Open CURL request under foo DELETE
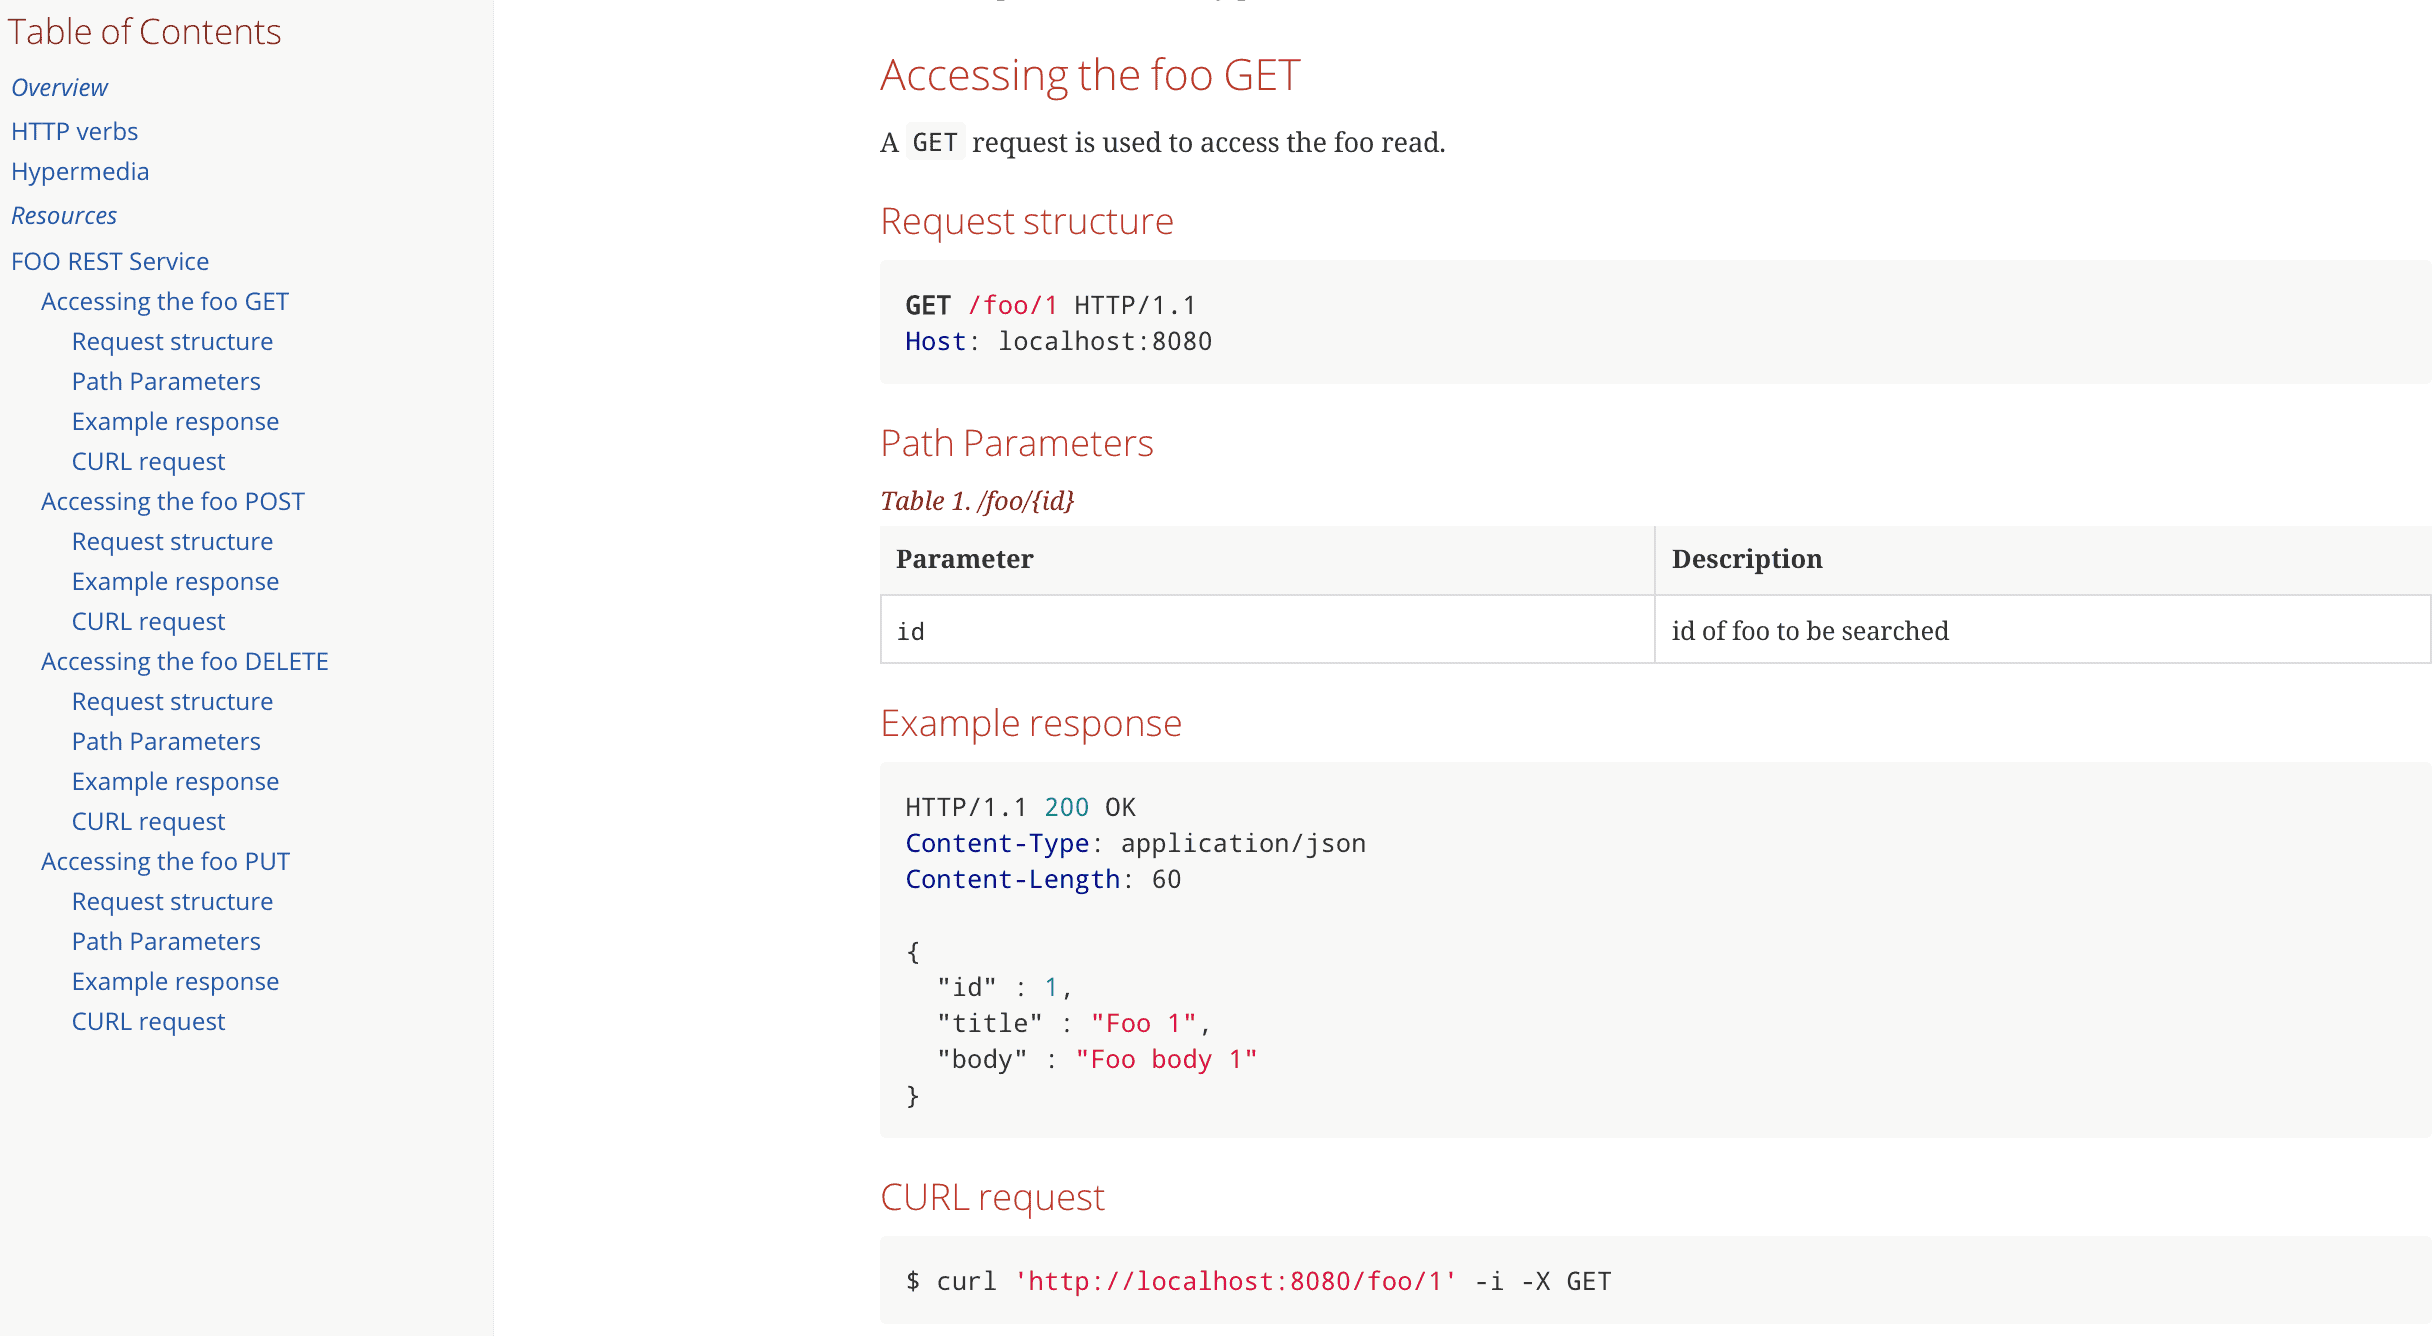This screenshot has height=1336, width=2436. coord(148,821)
